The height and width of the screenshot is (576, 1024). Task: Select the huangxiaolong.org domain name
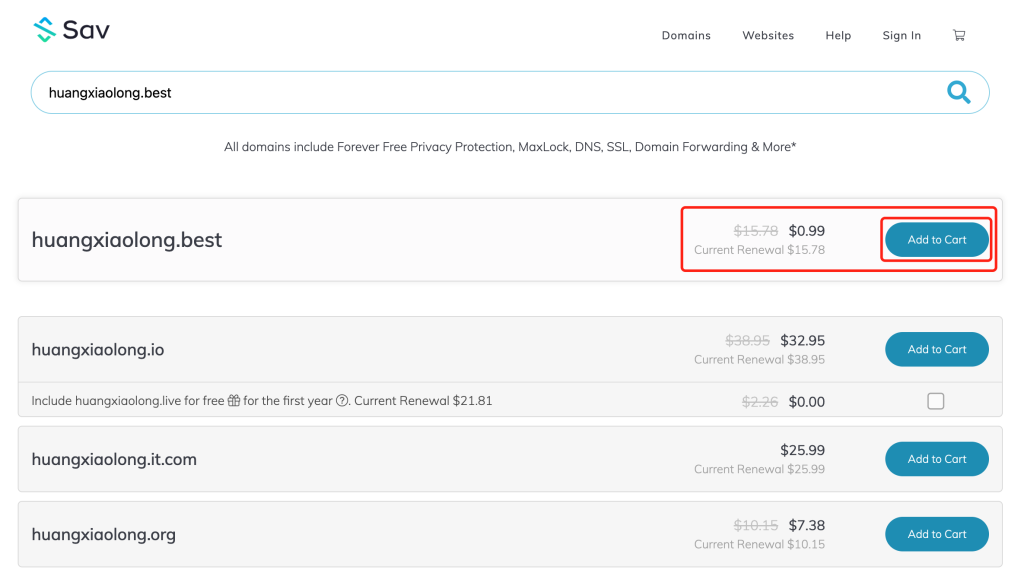coord(104,534)
